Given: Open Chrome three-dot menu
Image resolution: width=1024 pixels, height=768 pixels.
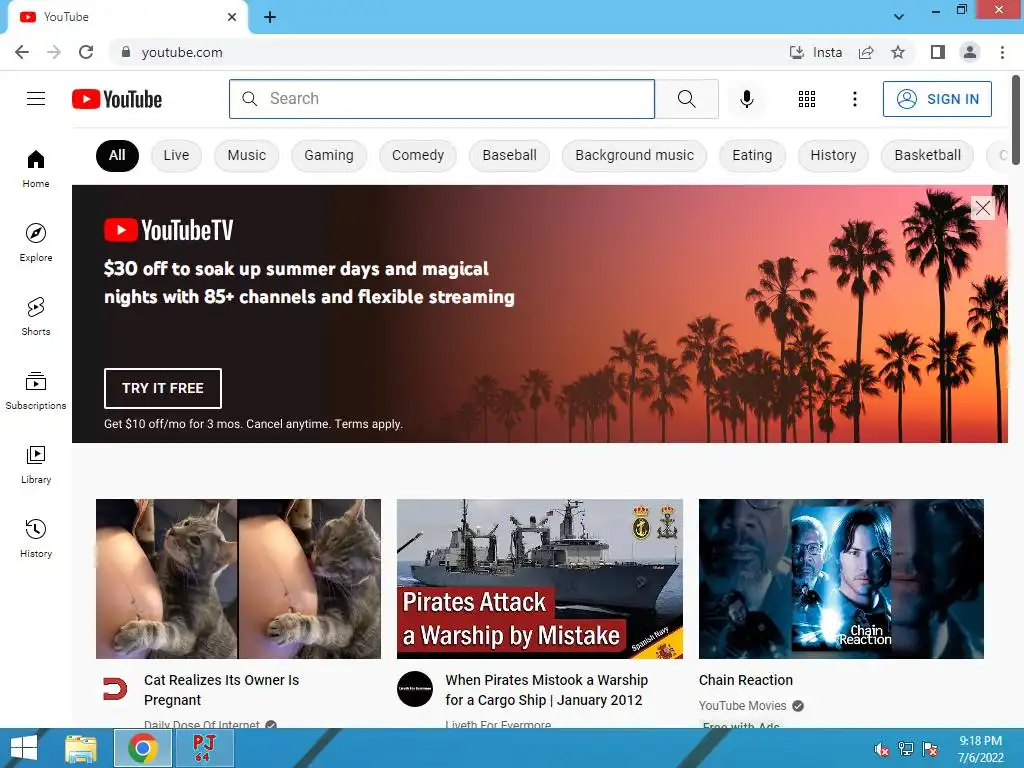Looking at the screenshot, I should (1002, 52).
